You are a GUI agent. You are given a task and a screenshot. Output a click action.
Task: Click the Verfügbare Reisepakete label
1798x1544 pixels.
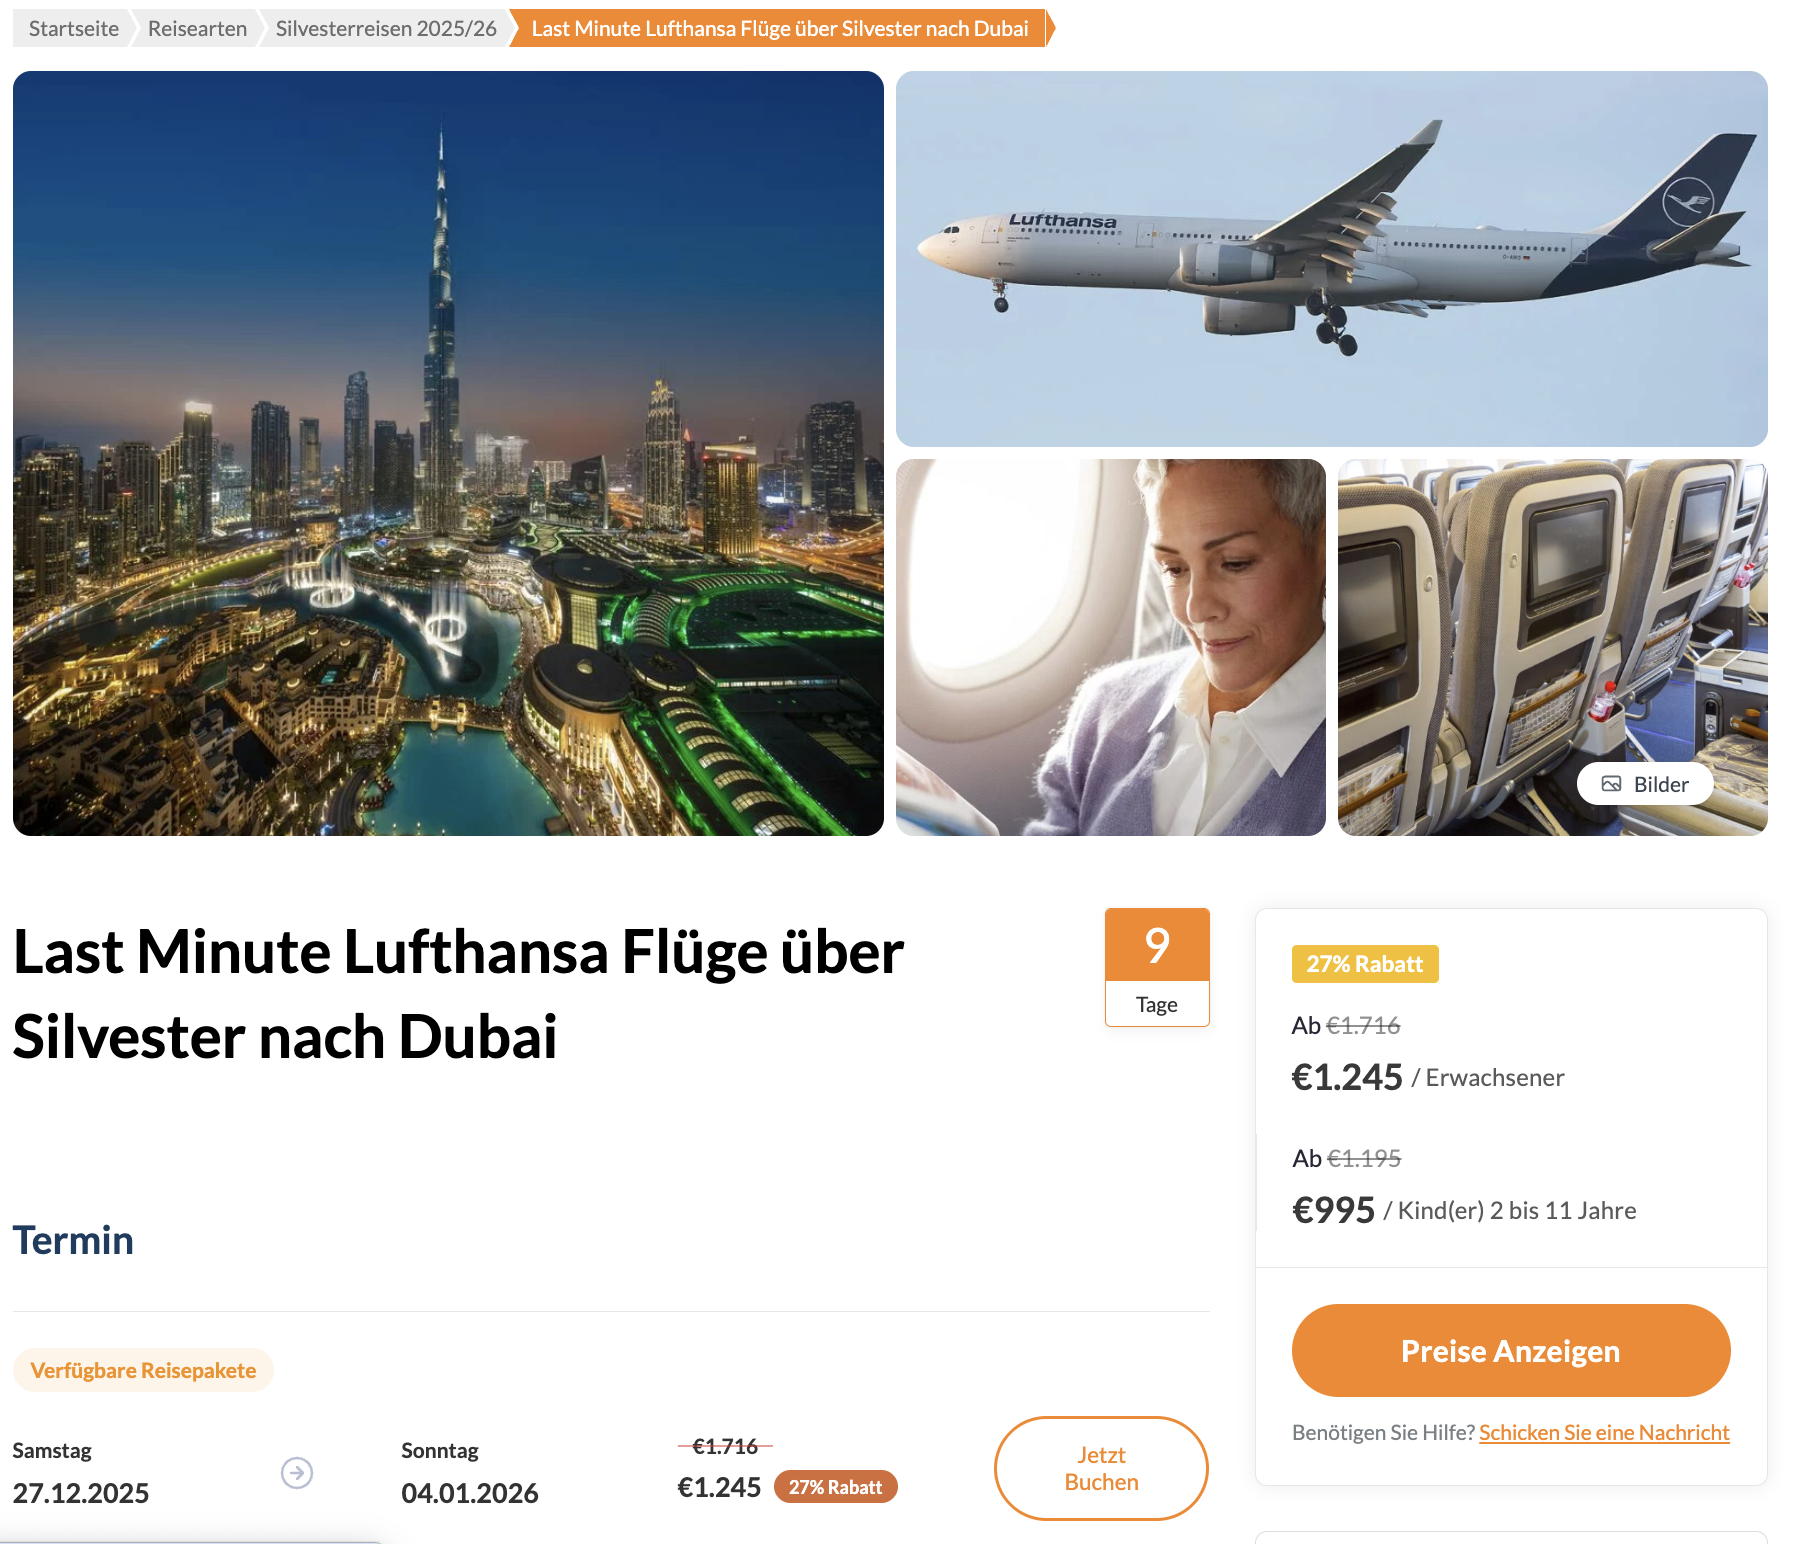click(x=143, y=1370)
